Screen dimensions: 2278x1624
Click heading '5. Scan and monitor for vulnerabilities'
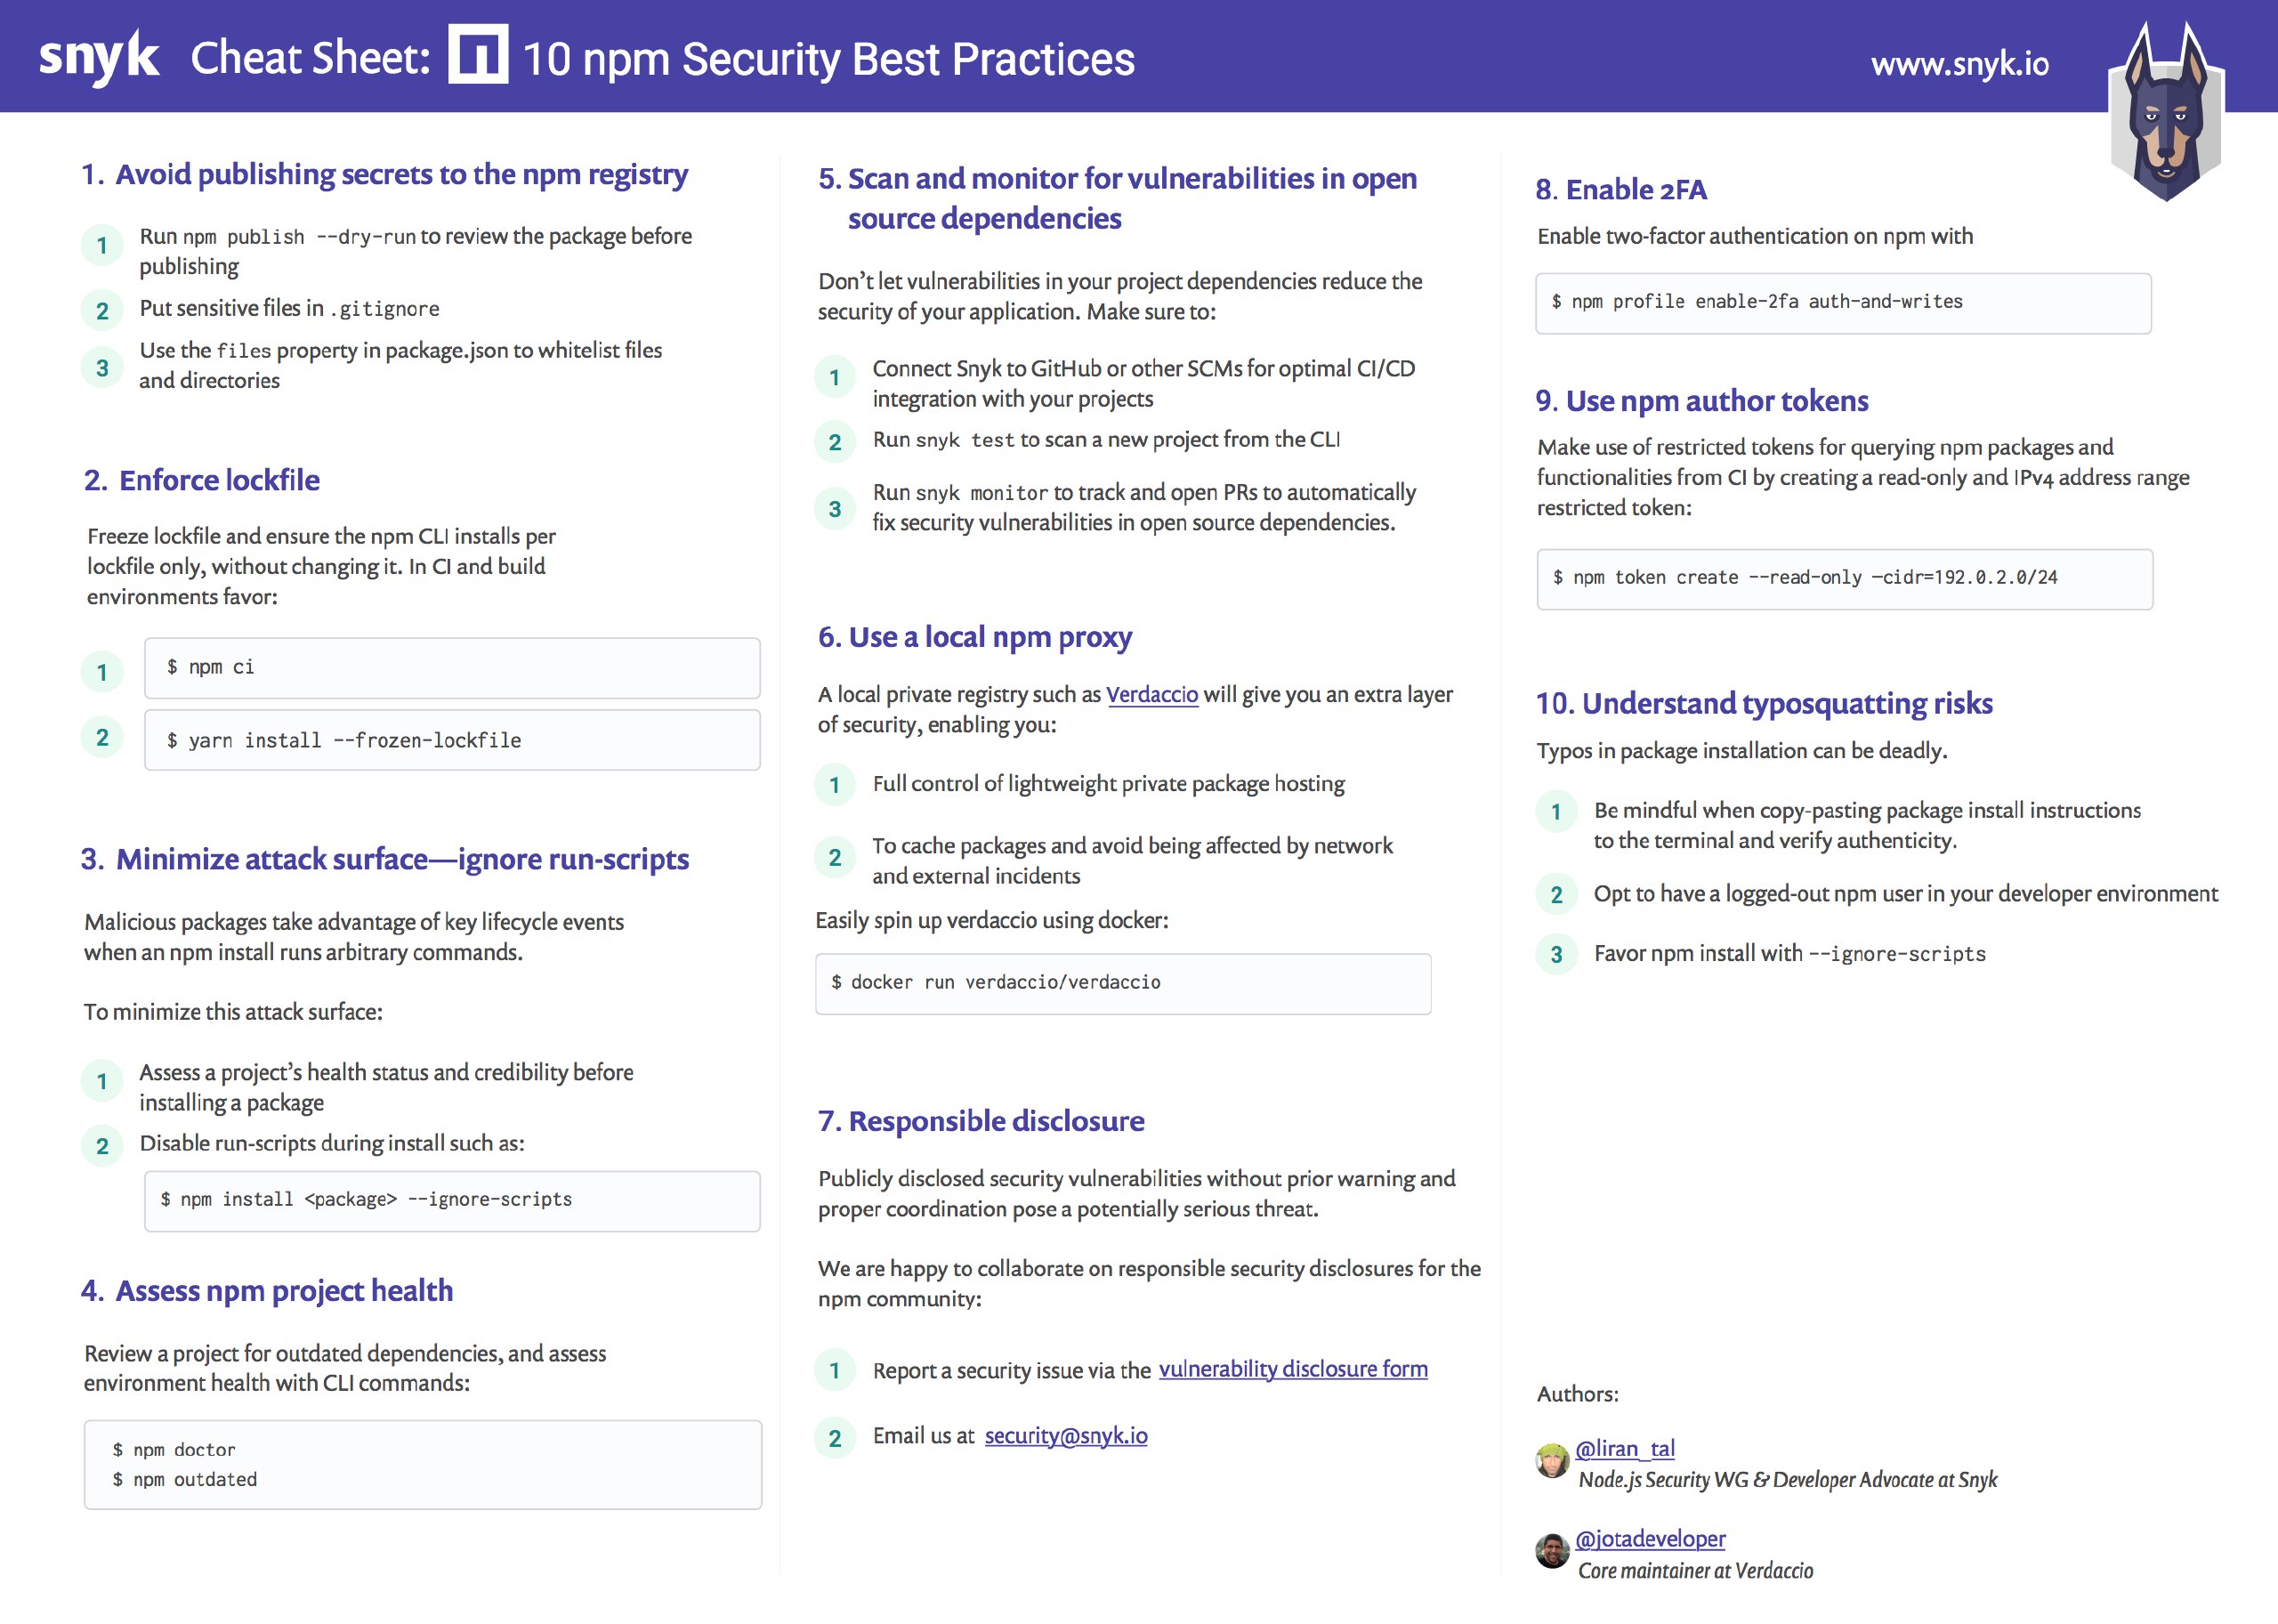1117,198
